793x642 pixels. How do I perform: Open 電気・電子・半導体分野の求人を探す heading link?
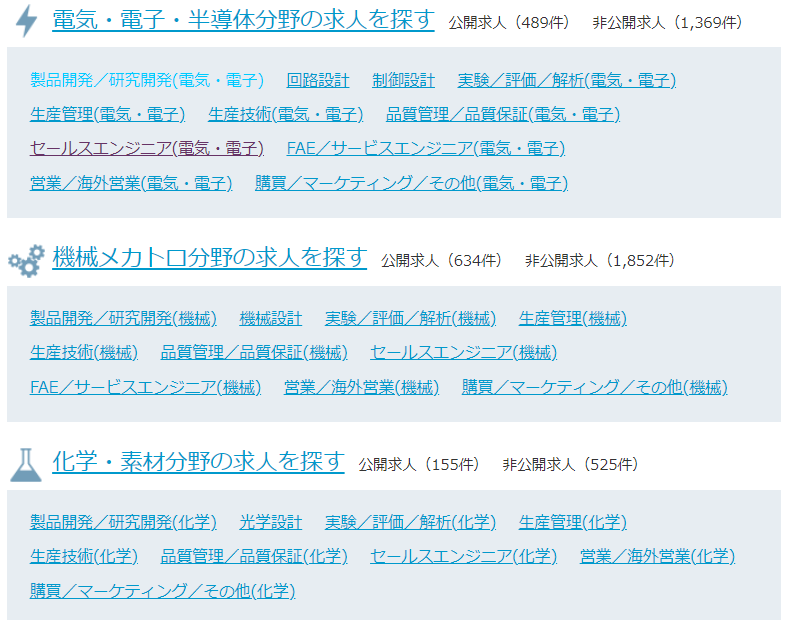pos(243,20)
